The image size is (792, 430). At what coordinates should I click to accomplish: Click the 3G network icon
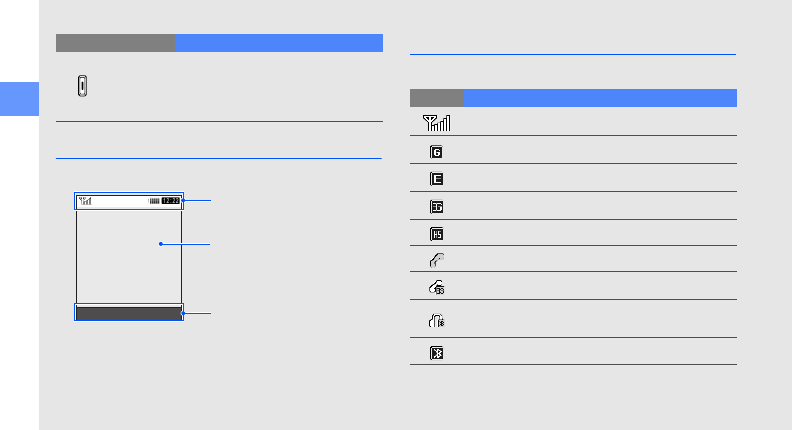[437, 207]
